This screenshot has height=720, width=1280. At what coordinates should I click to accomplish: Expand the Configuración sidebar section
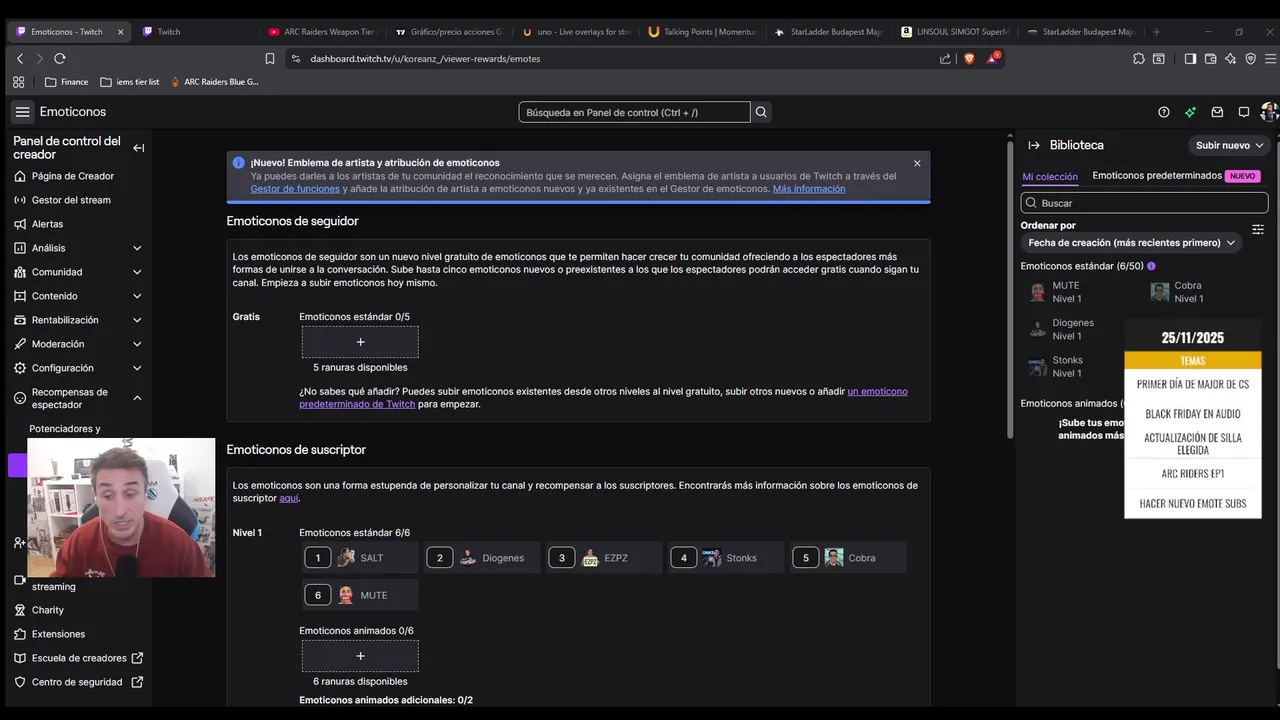point(137,368)
